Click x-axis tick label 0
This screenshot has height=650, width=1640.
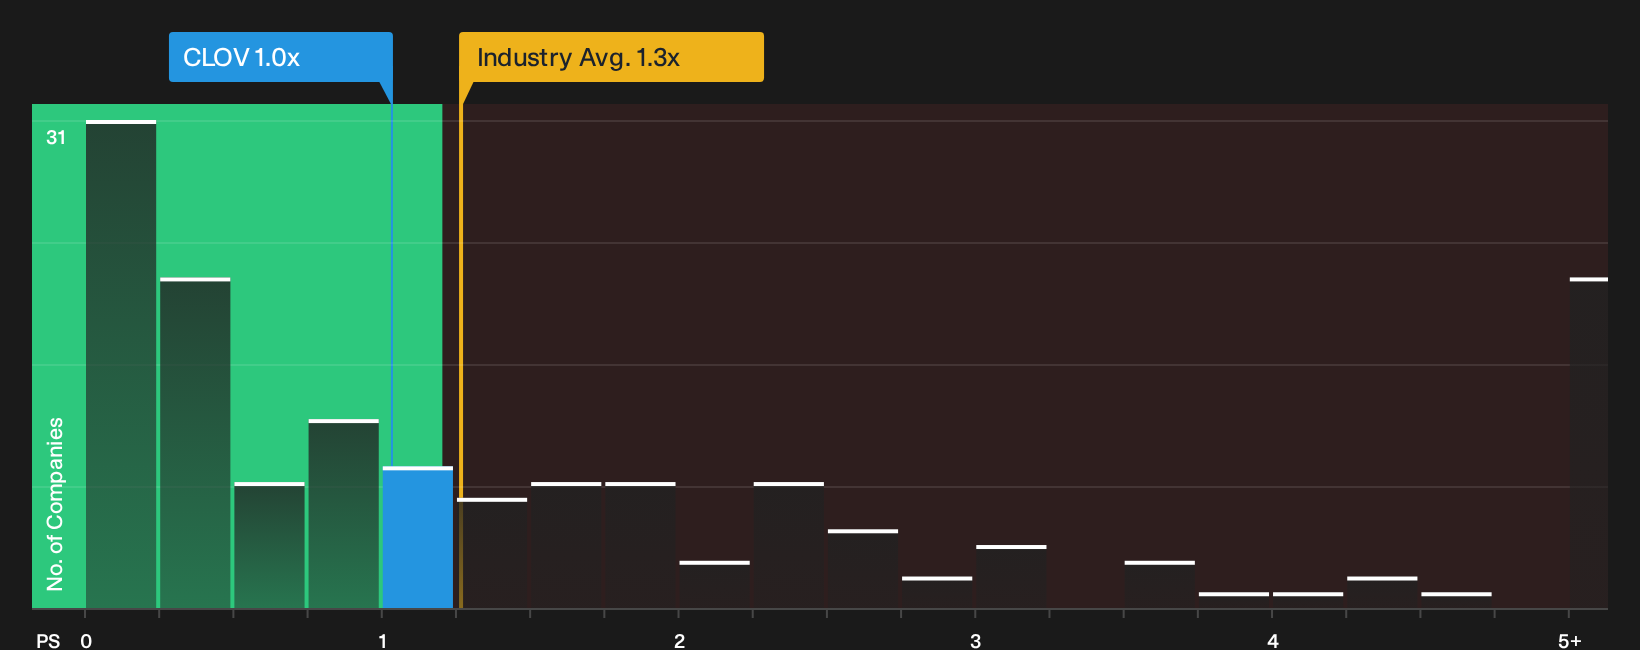[x=86, y=641]
